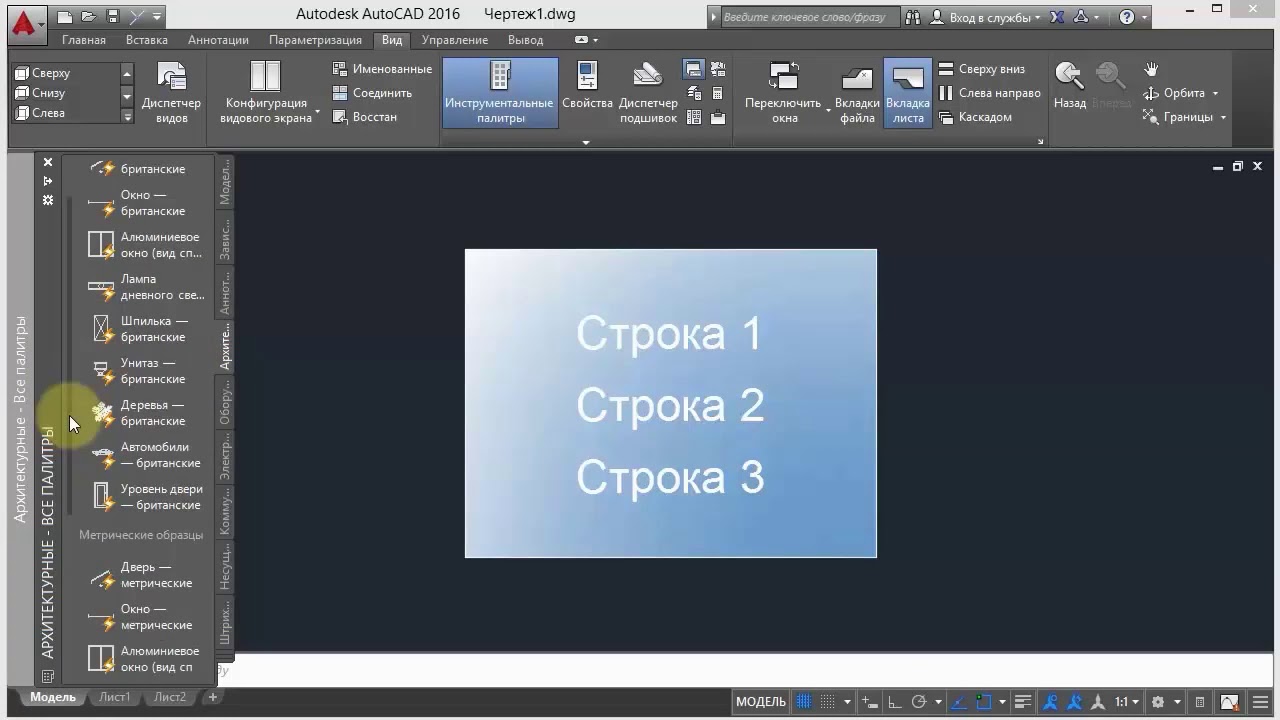Open the Электр... palette tab

[x=225, y=456]
